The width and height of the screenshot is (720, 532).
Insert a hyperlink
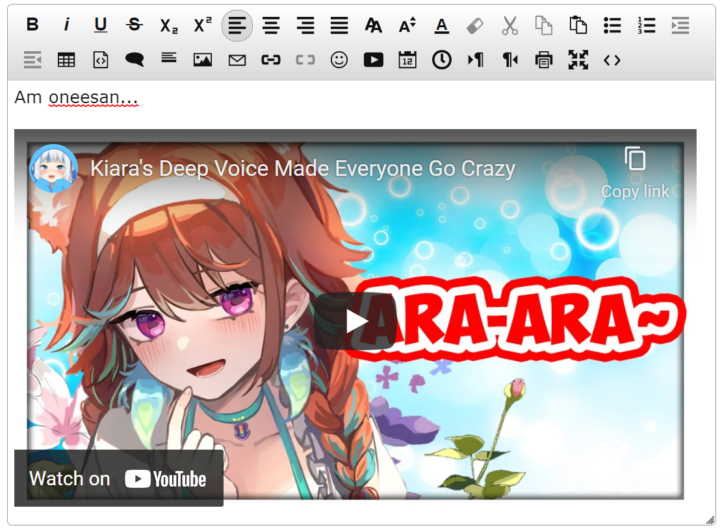271,60
